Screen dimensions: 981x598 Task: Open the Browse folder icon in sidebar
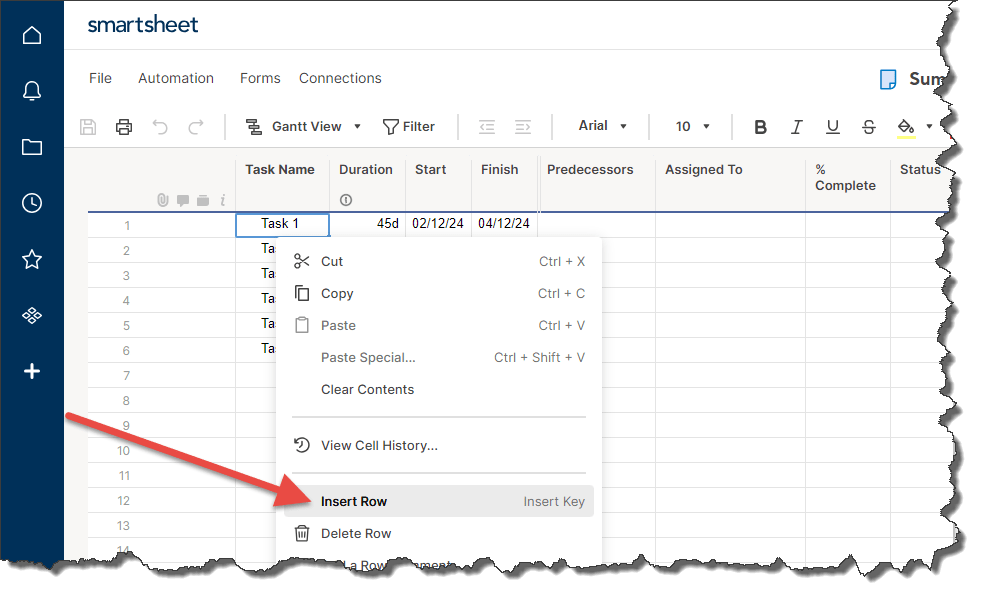click(31, 146)
